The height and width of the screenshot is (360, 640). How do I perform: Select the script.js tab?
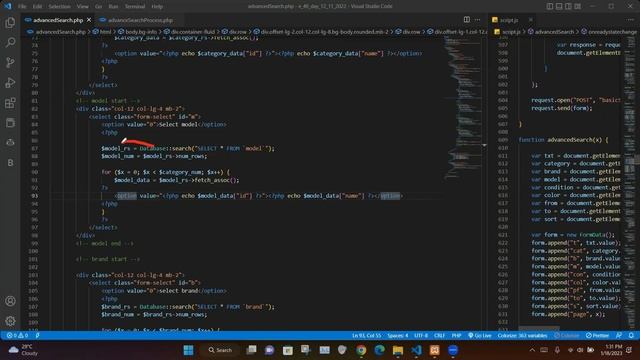tap(509, 20)
